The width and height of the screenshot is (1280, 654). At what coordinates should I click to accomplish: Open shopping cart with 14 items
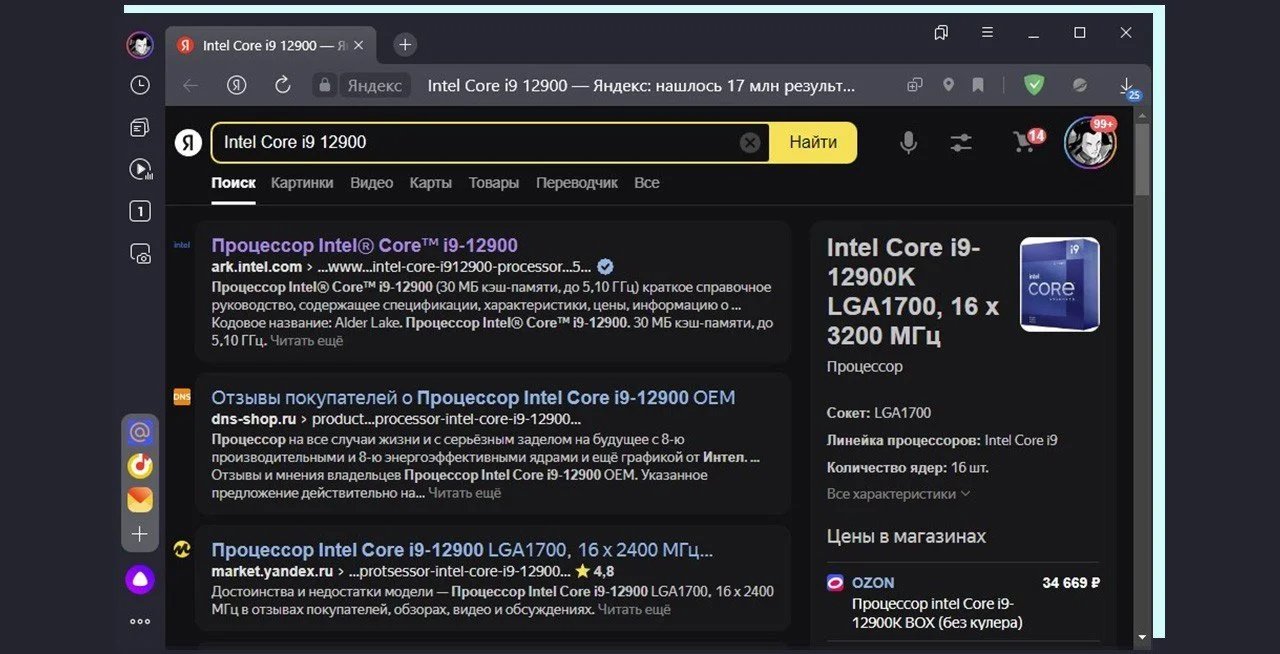pos(1028,141)
